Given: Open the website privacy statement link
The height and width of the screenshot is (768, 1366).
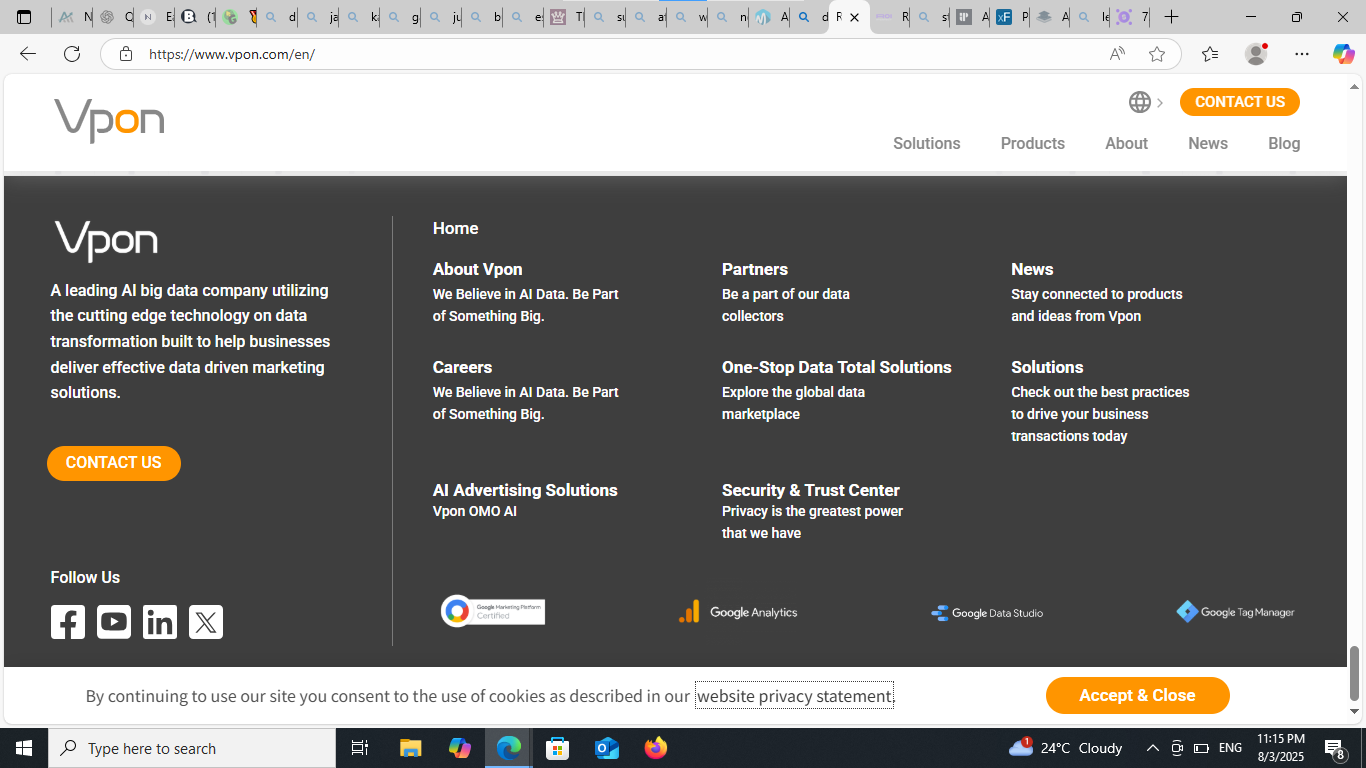Looking at the screenshot, I should [x=794, y=696].
